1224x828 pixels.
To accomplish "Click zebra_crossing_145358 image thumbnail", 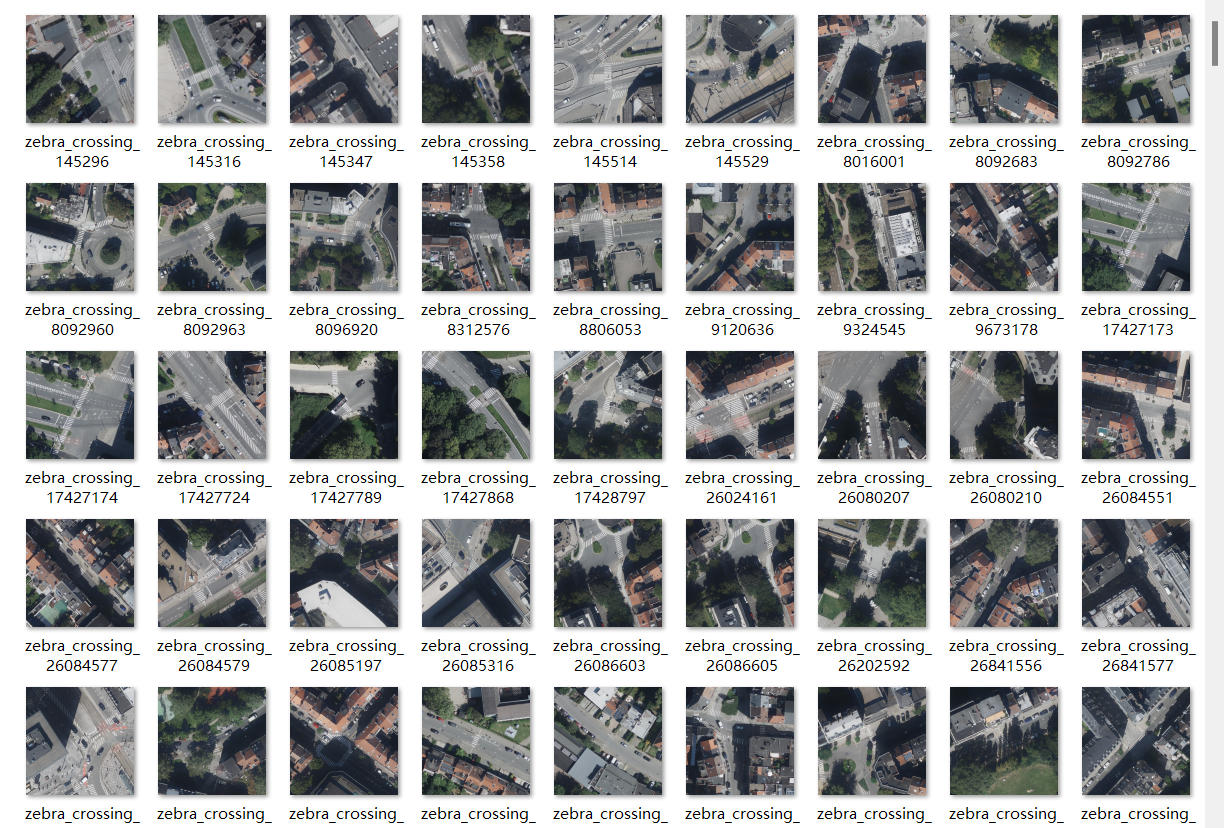I will (x=476, y=69).
